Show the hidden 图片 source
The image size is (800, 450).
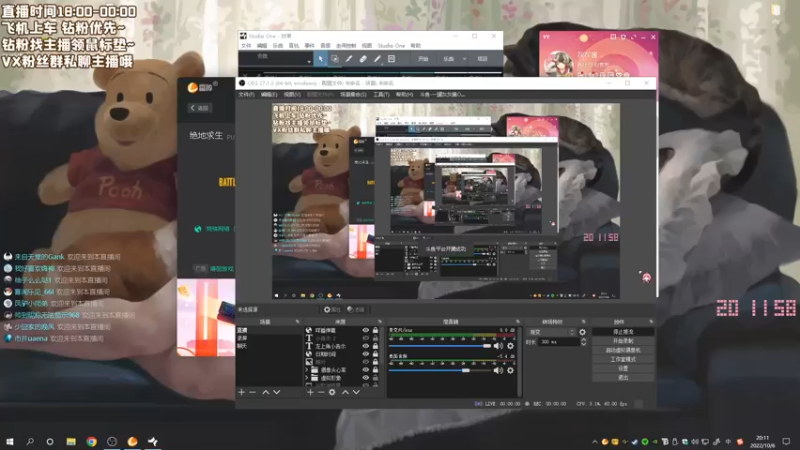pos(365,362)
